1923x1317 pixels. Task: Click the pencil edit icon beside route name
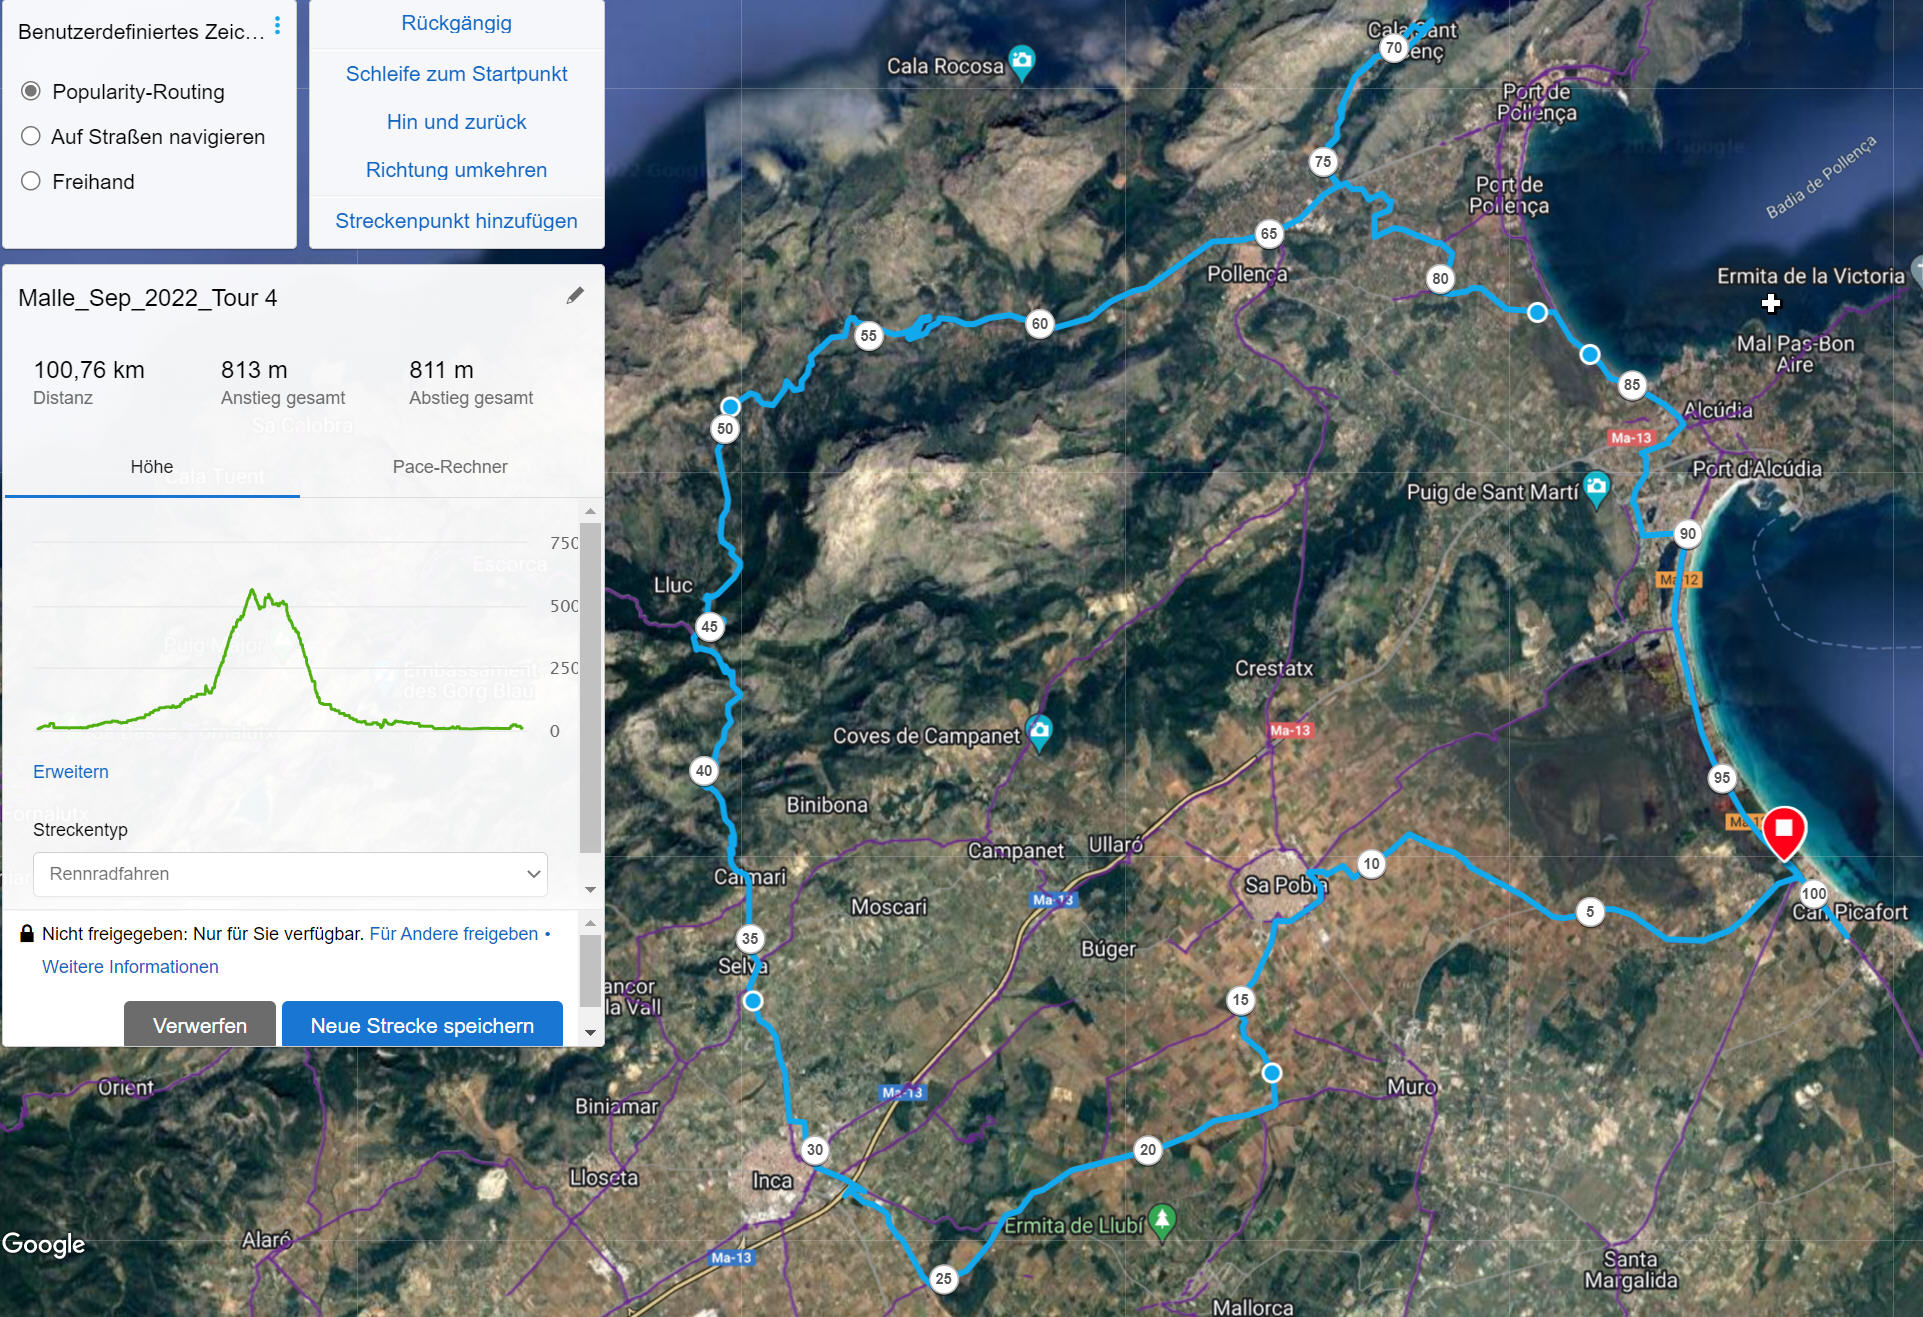(x=575, y=295)
